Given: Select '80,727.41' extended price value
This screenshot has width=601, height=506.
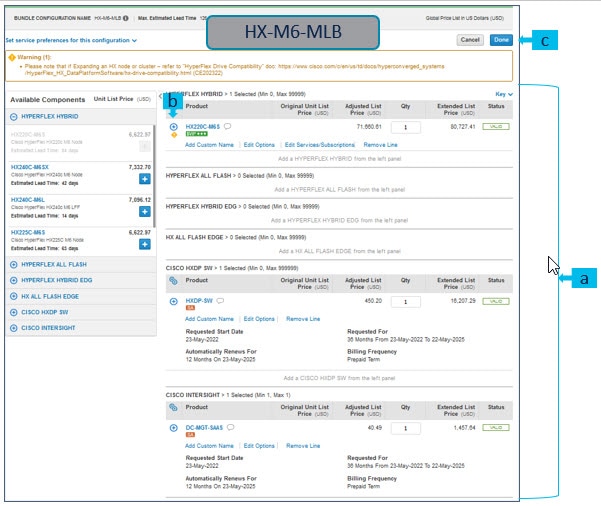Looking at the screenshot, I should pyautogui.click(x=463, y=126).
